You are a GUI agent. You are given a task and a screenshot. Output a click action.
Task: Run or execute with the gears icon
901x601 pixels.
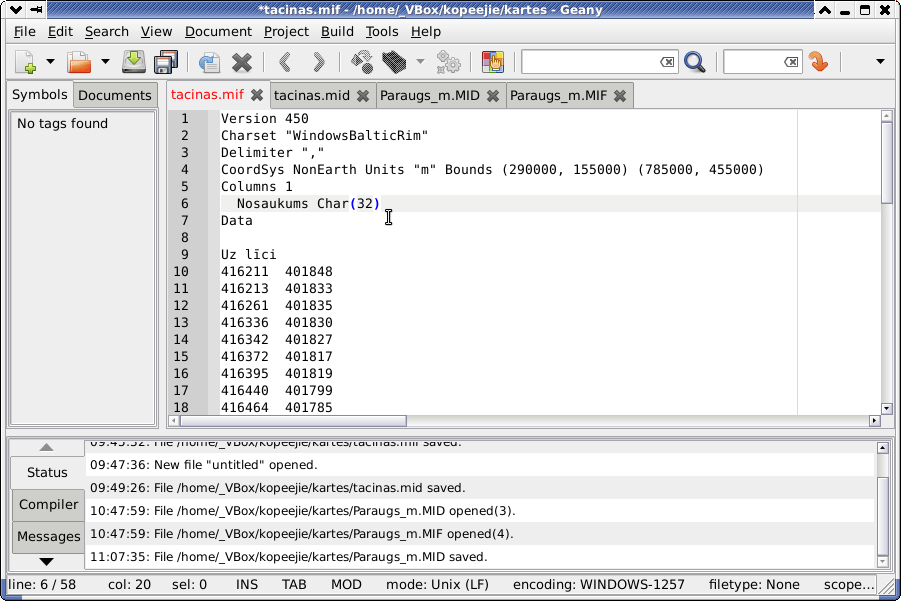tap(448, 61)
